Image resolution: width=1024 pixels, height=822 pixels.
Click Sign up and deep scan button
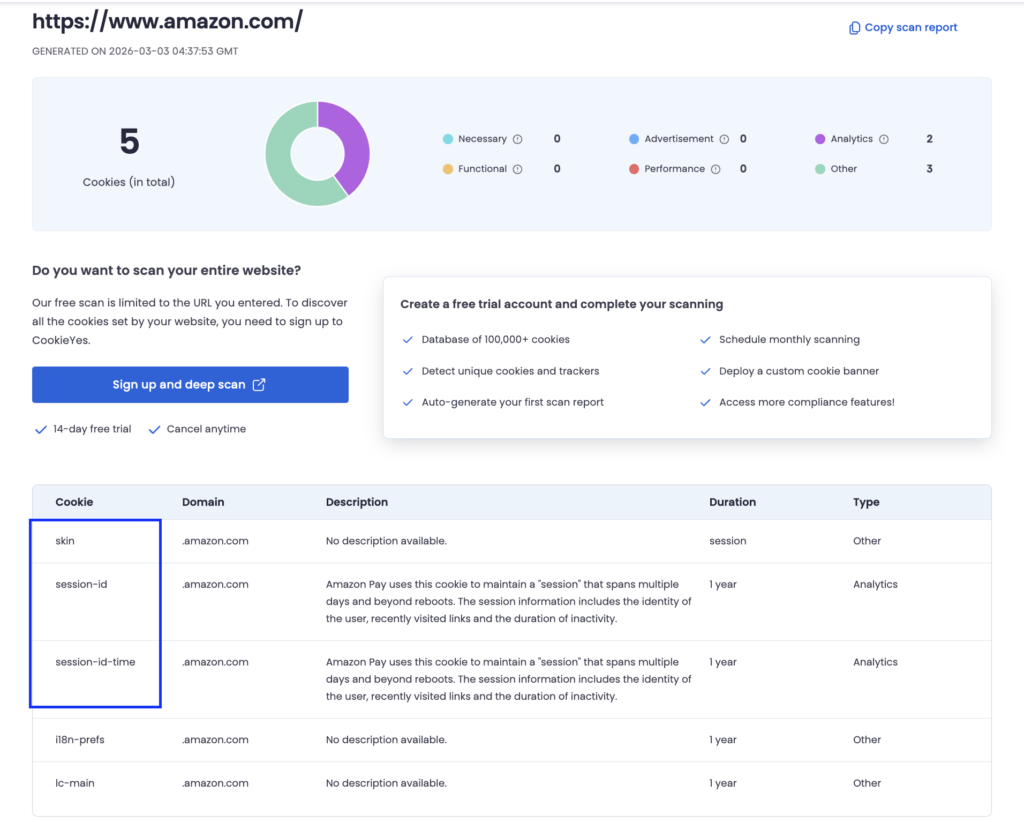[190, 385]
